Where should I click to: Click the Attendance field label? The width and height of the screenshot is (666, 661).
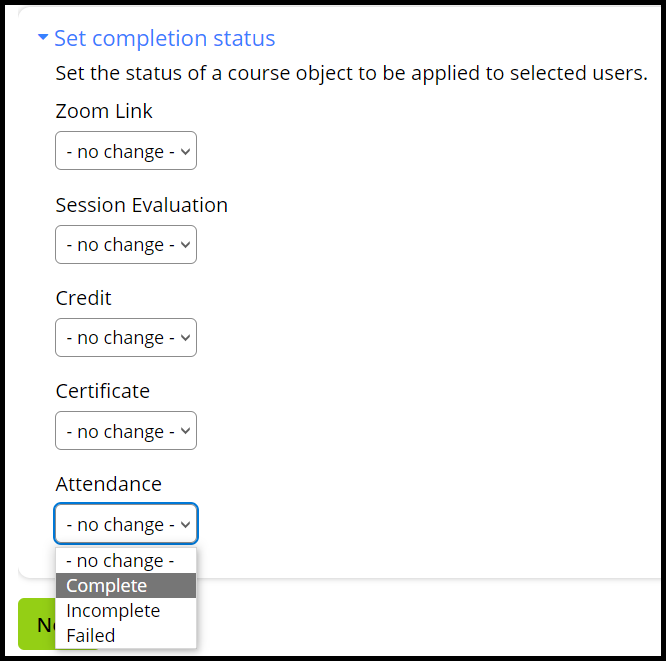[108, 484]
